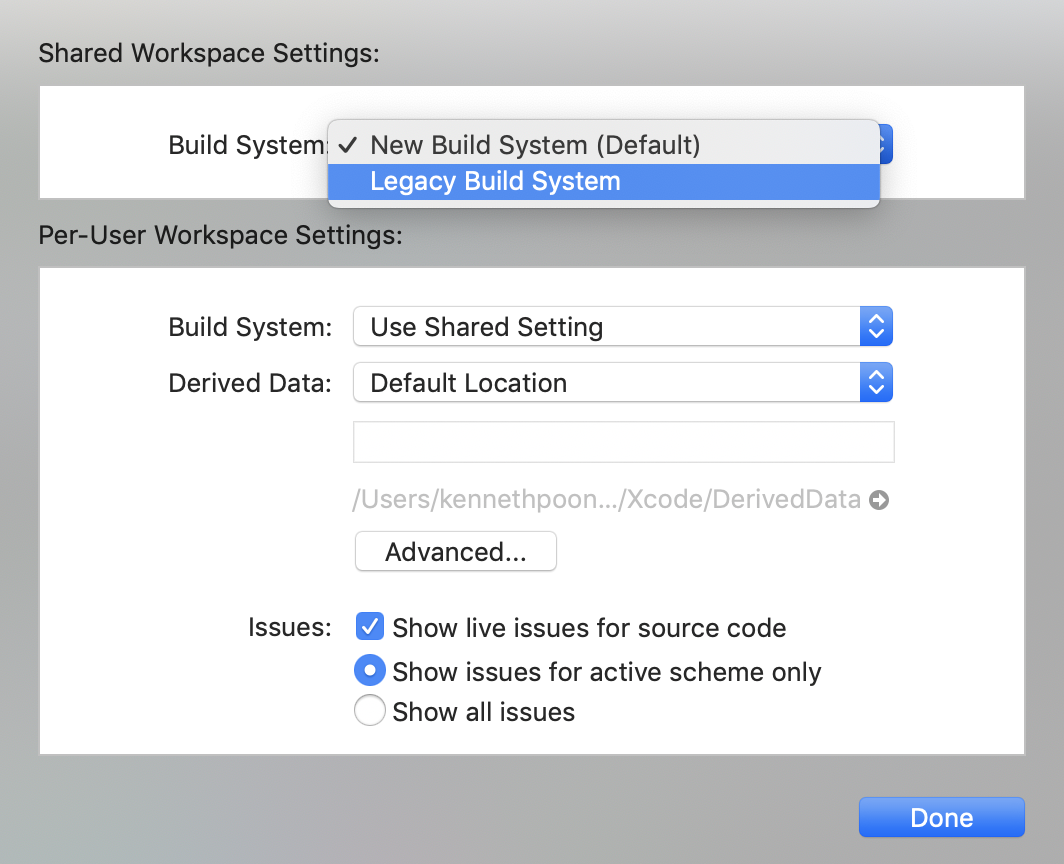Open per-user Build System dropdown
This screenshot has height=864, width=1064.
(x=622, y=326)
